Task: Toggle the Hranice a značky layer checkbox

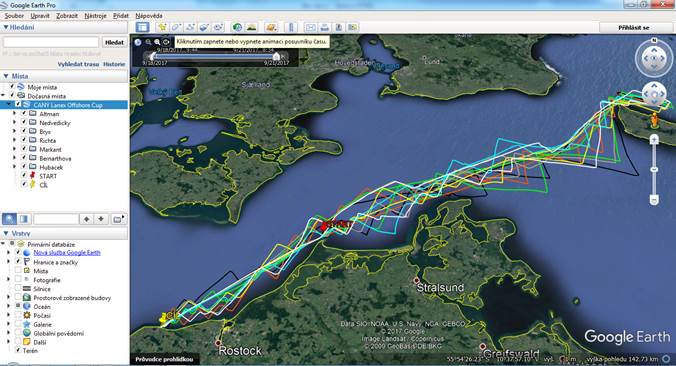Action: point(18,262)
